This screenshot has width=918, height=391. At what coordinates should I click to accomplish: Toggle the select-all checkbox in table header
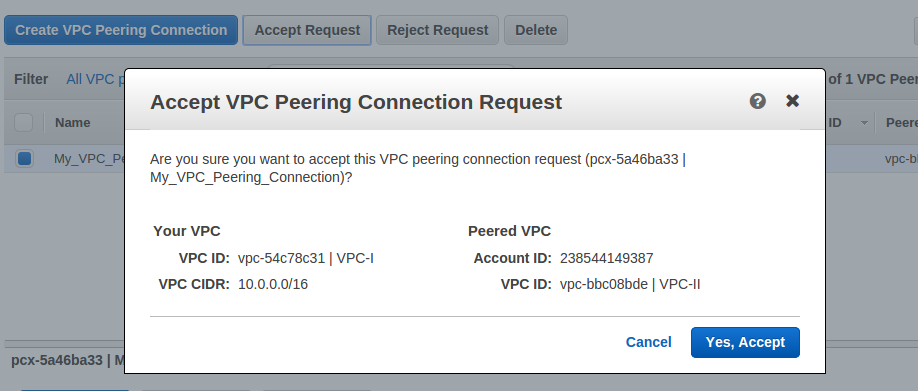click(x=23, y=123)
